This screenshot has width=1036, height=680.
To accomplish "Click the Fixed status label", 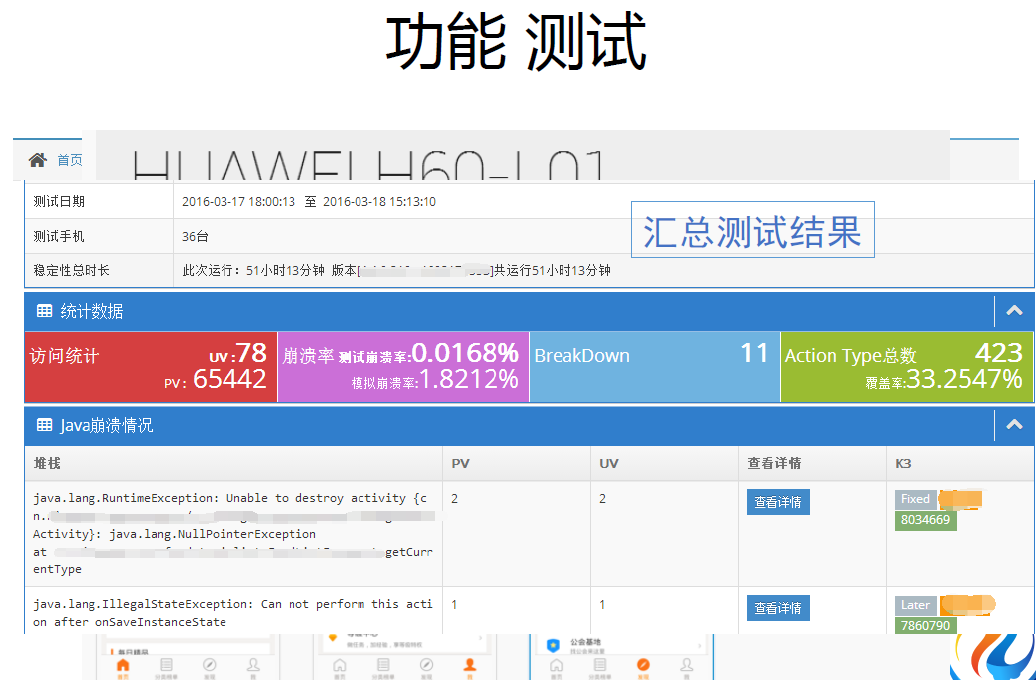I will coord(915,500).
